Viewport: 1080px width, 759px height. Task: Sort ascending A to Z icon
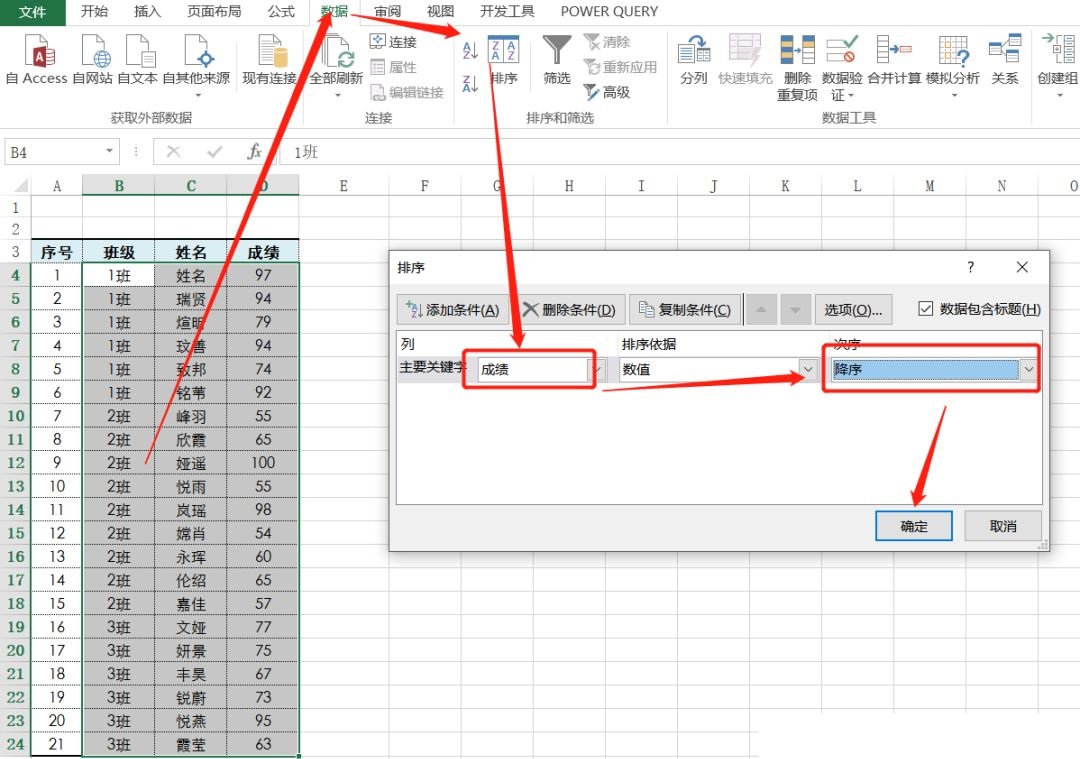coord(470,50)
